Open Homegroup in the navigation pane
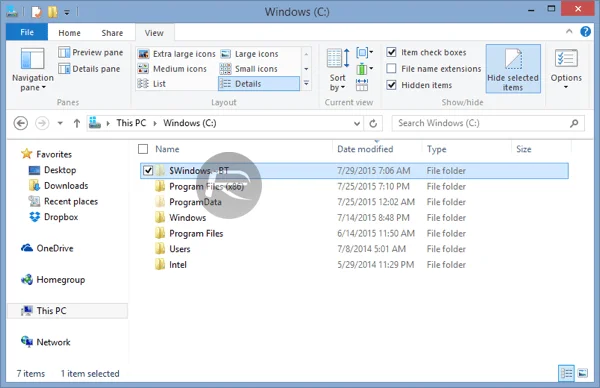The height and width of the screenshot is (388, 600). [53, 280]
